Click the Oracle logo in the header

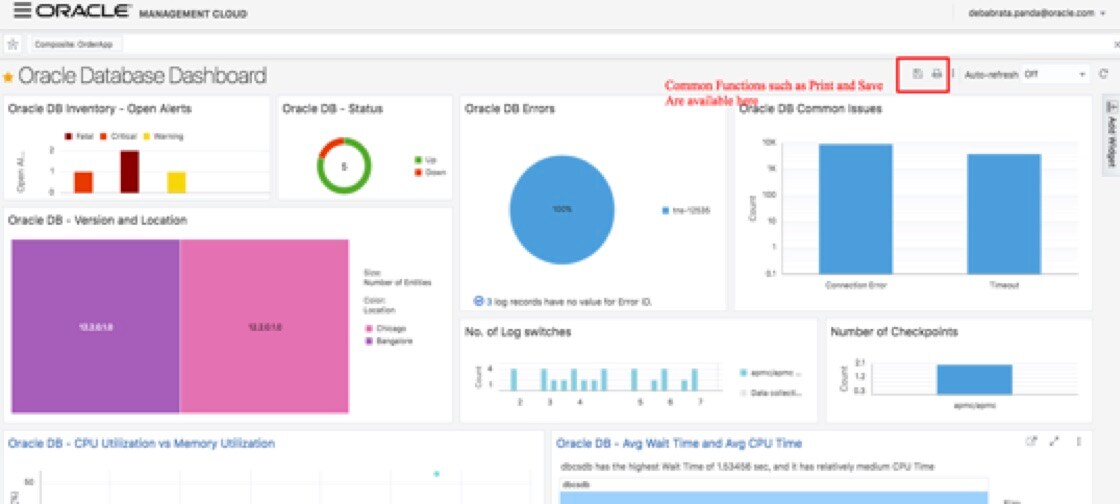tap(83, 11)
